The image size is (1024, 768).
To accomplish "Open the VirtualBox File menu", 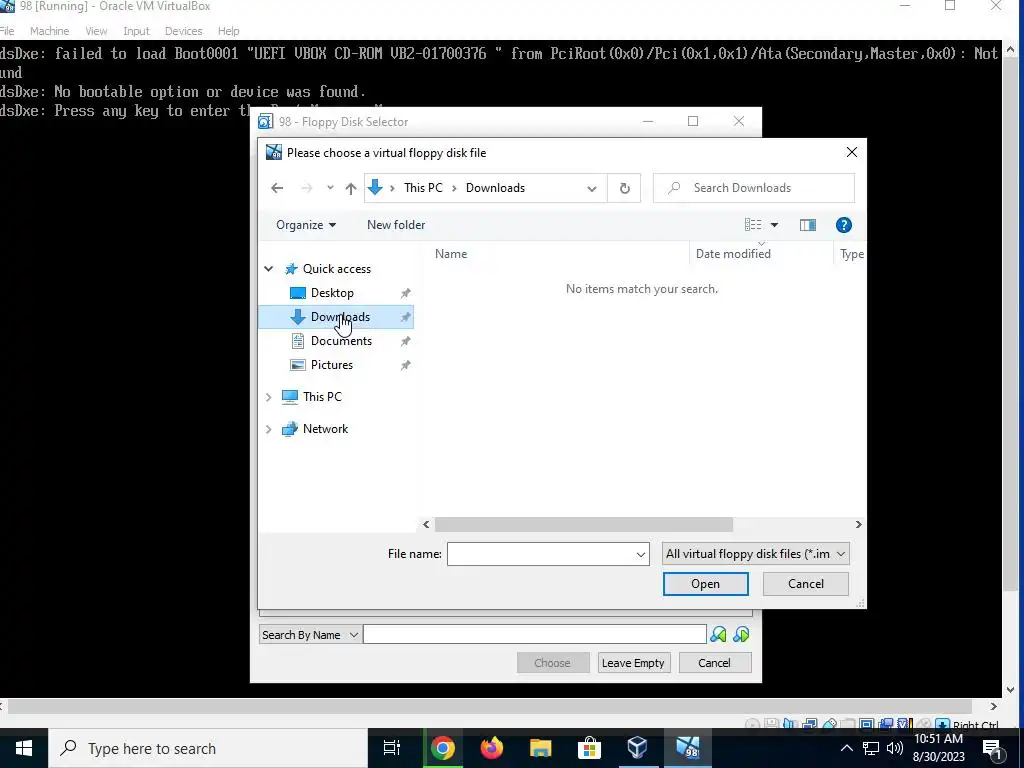I will [x=7, y=31].
